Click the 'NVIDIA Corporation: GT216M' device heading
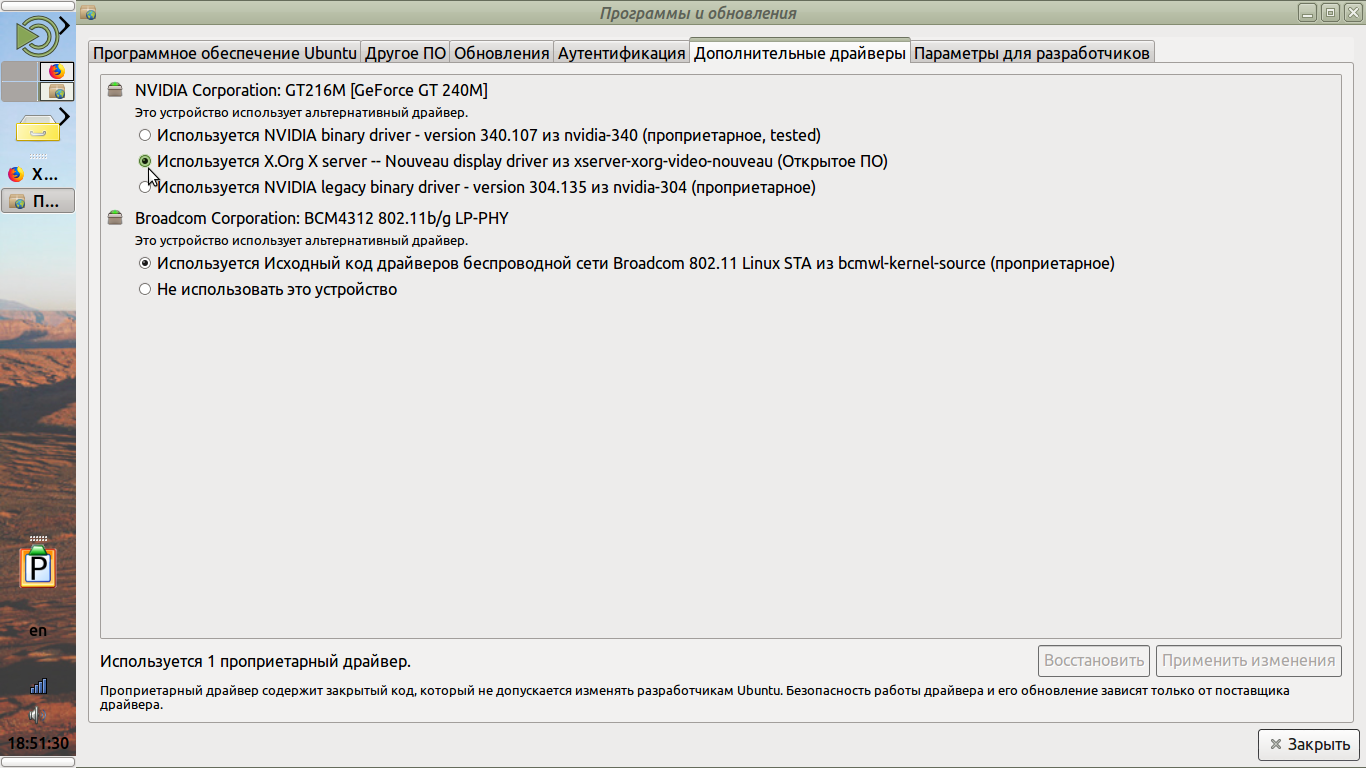 click(311, 90)
